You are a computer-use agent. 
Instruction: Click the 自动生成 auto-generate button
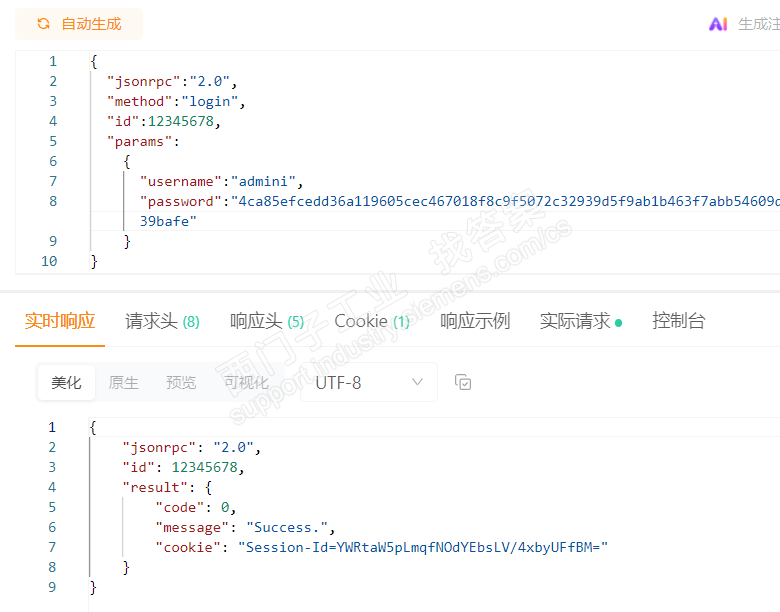[x=79, y=24]
